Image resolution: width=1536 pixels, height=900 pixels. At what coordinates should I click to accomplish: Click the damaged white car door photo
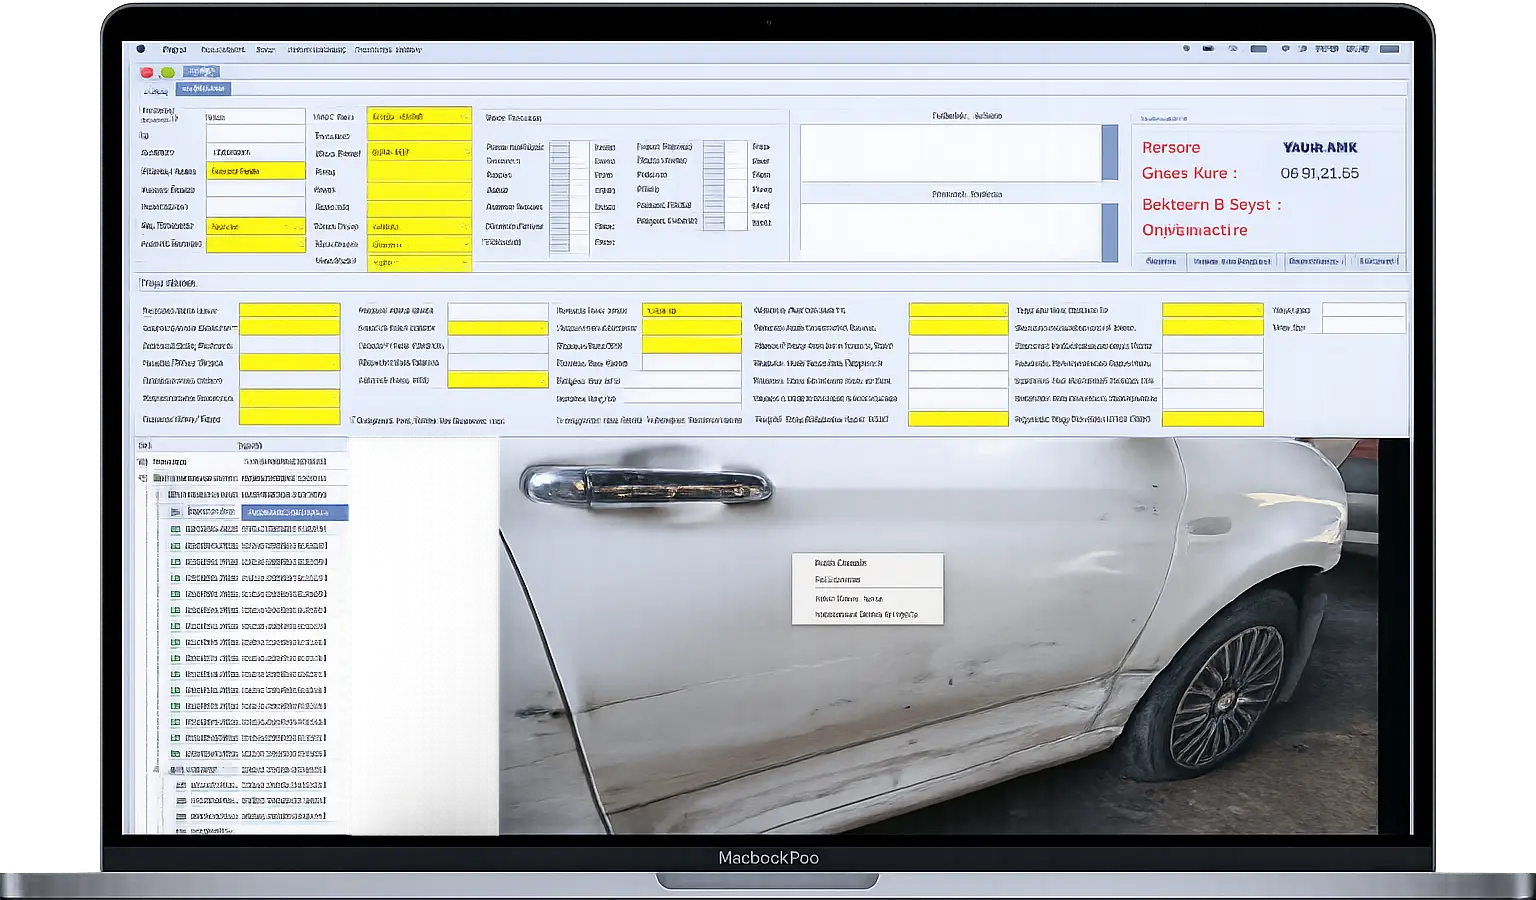point(938,636)
